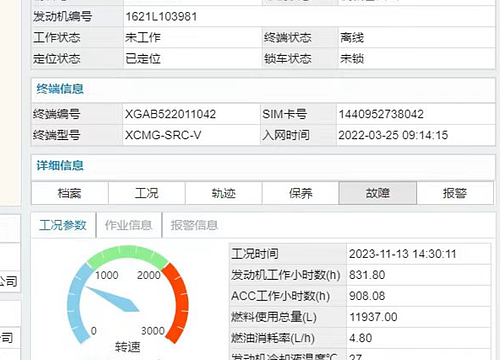500x360 pixels.
Task: Click the 发动机工作小时数(h) label
Action: coord(286,275)
